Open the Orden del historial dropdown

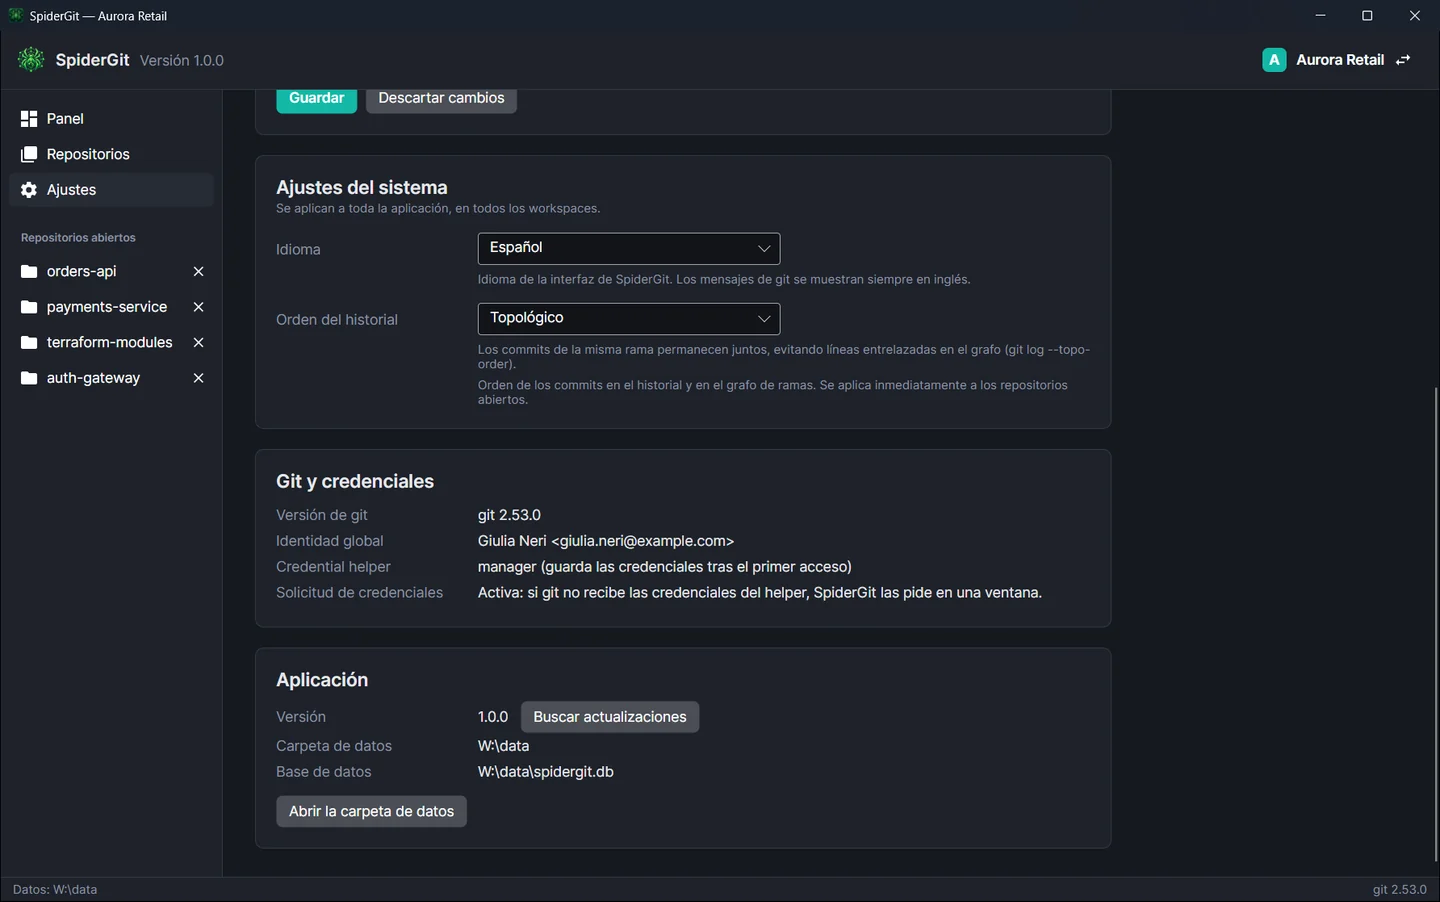pyautogui.click(x=629, y=318)
